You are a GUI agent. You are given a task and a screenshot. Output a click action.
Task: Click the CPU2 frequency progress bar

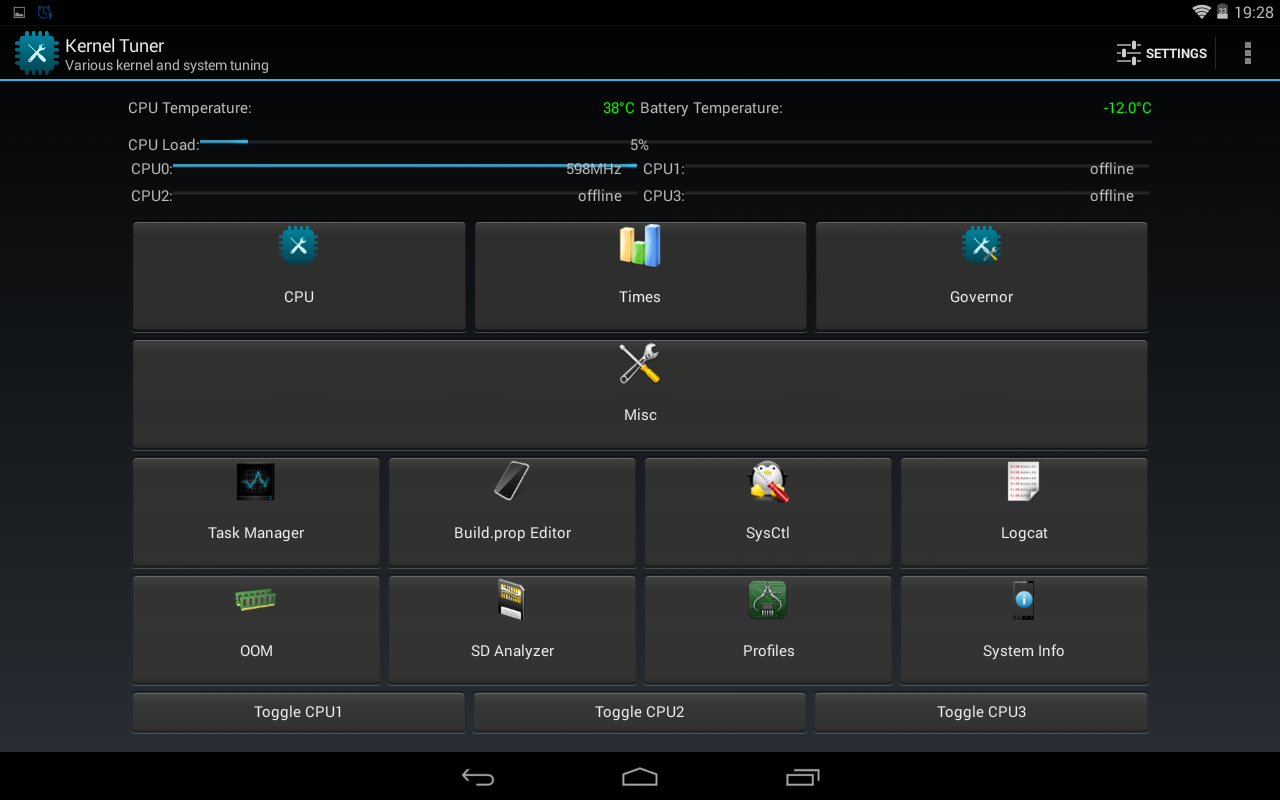[x=405, y=193]
